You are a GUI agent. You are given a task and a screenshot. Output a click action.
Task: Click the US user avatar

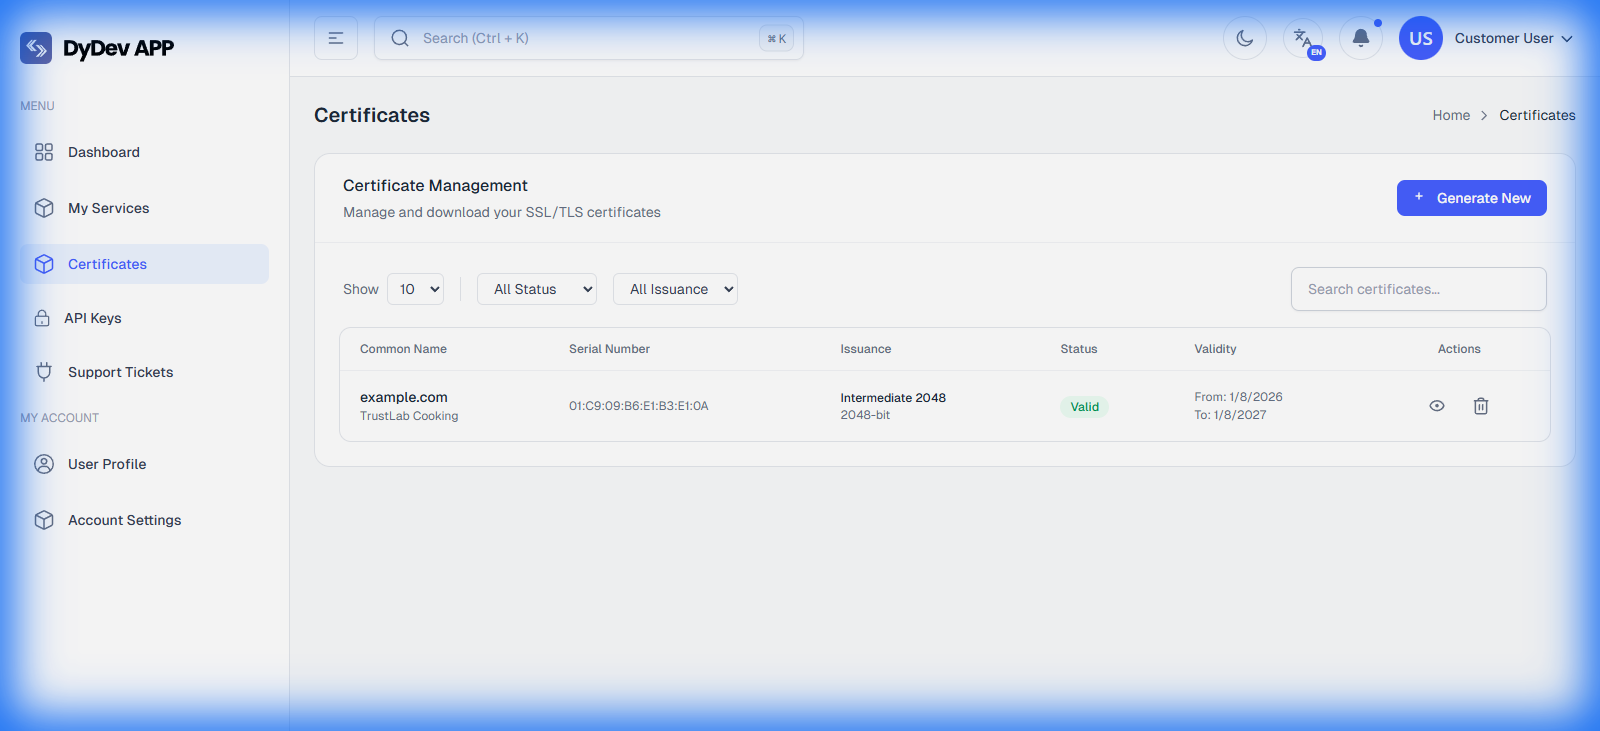(1420, 38)
